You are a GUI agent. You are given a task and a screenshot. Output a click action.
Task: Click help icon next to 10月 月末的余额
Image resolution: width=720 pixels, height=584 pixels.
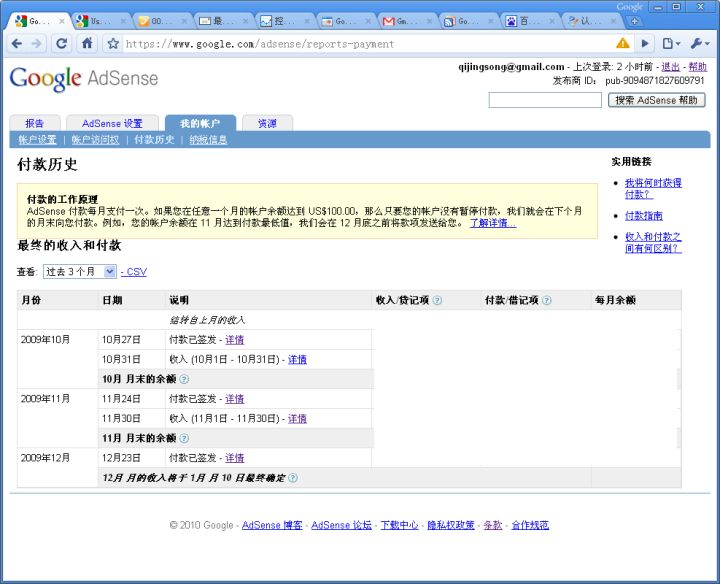184,379
